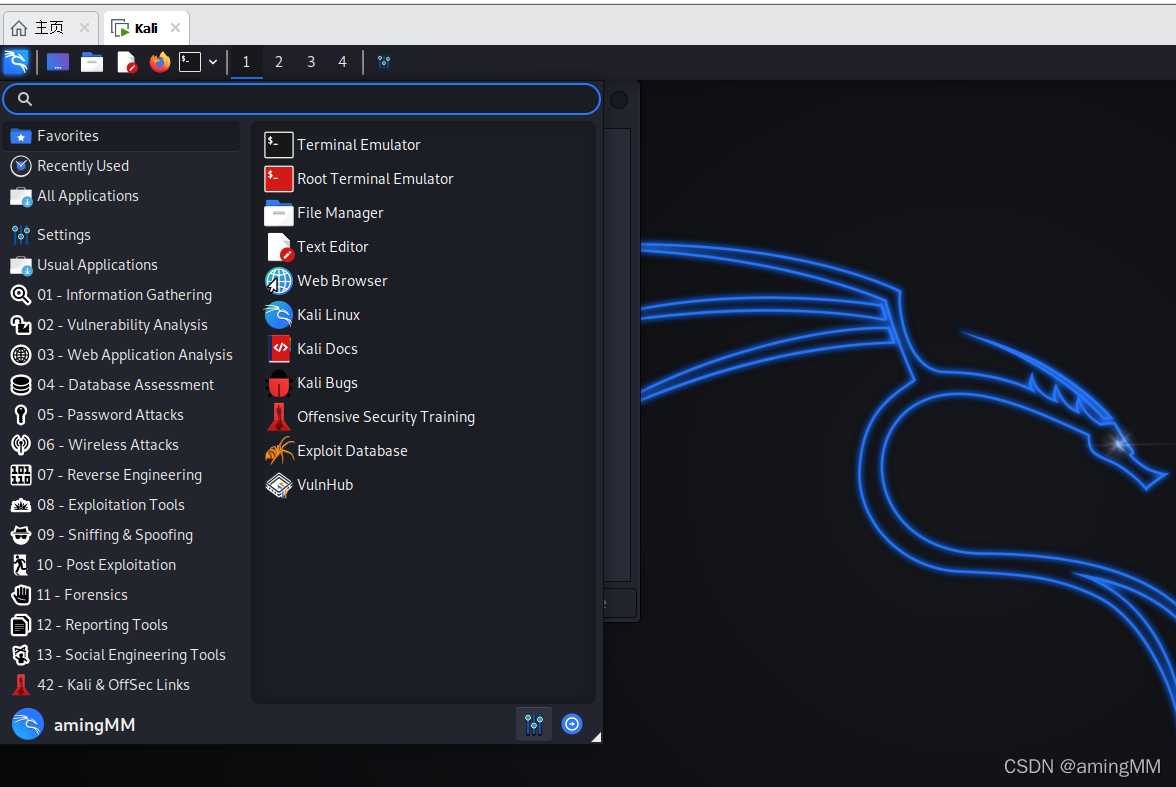Launch Root Terminal Emulator
Screen dimensions: 1176x787
tap(424, 179)
